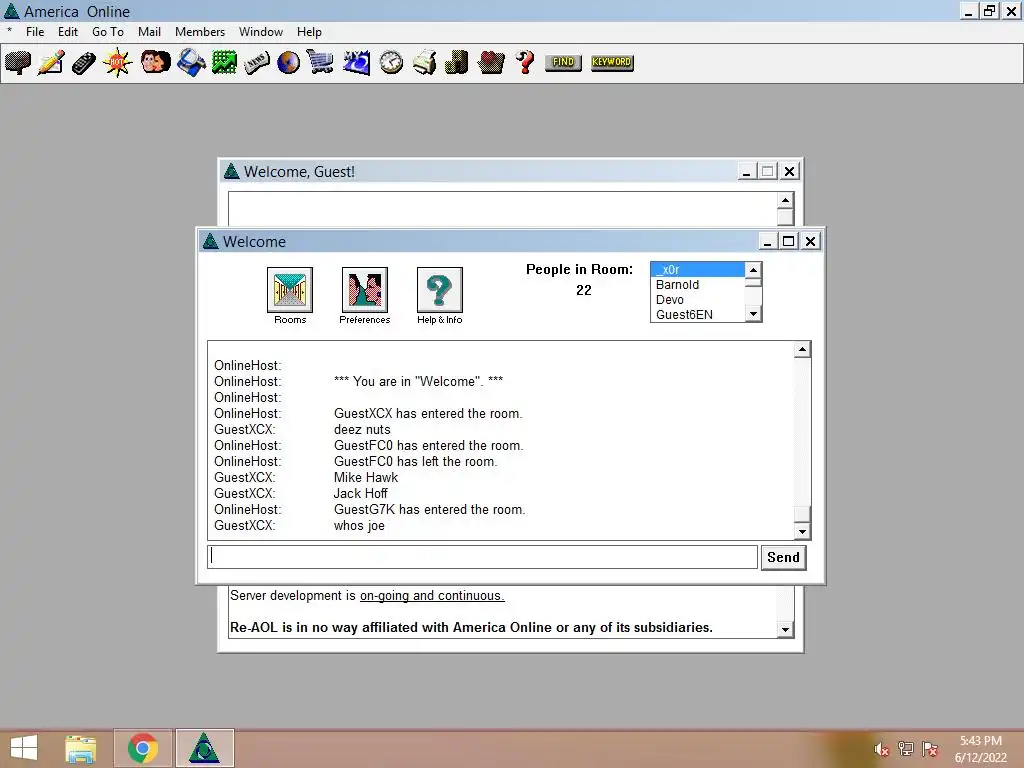The height and width of the screenshot is (768, 1024).
Task: Click the AOL taskbar icon
Action: tap(204, 748)
